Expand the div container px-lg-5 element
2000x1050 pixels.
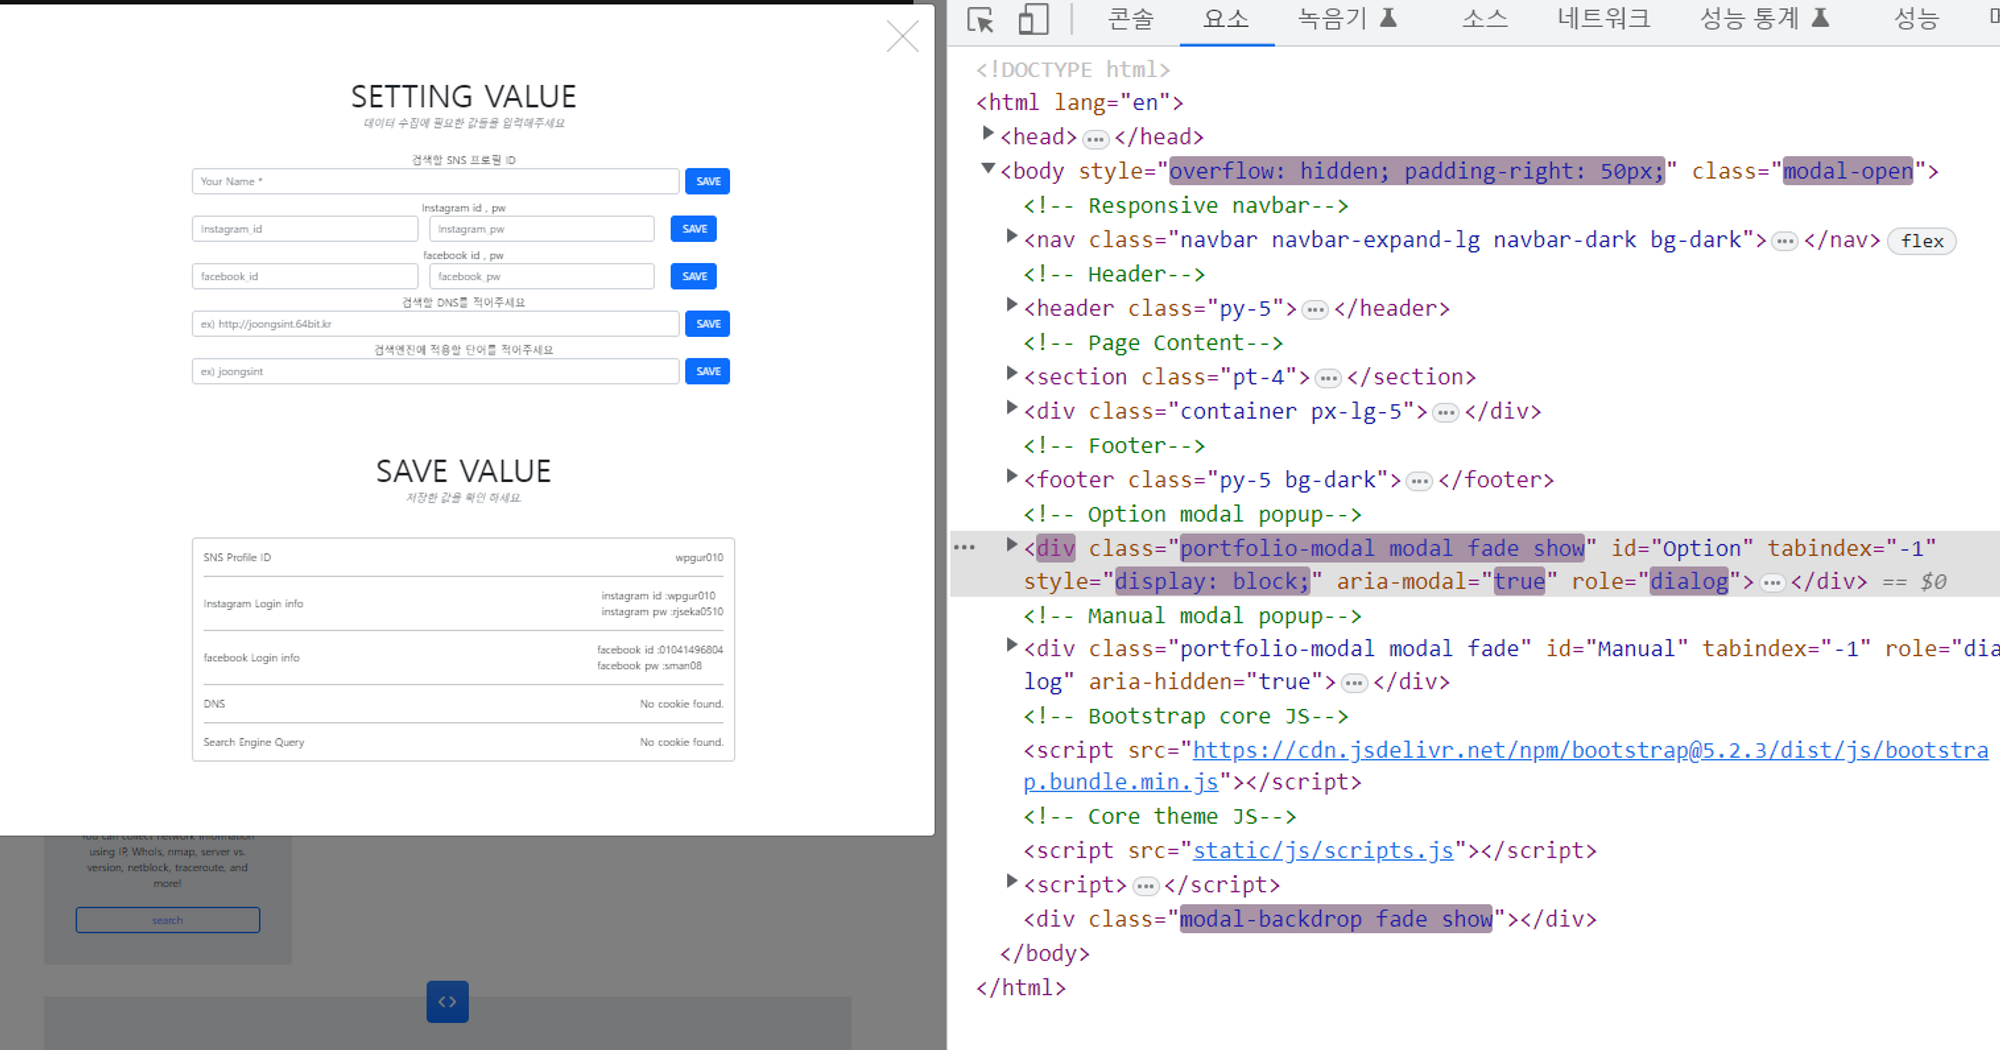[x=1012, y=408]
